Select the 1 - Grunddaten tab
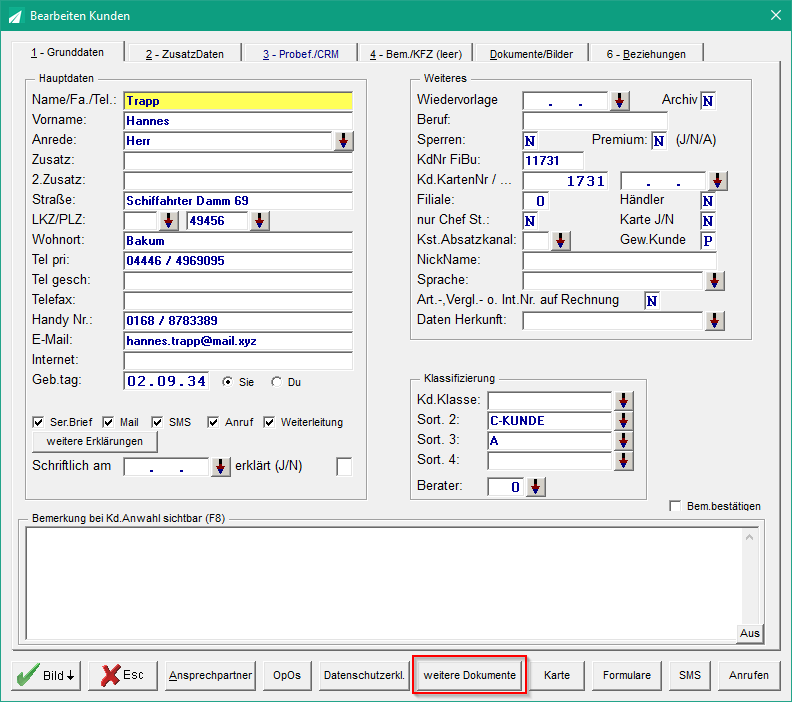The height and width of the screenshot is (702, 792). (67, 52)
